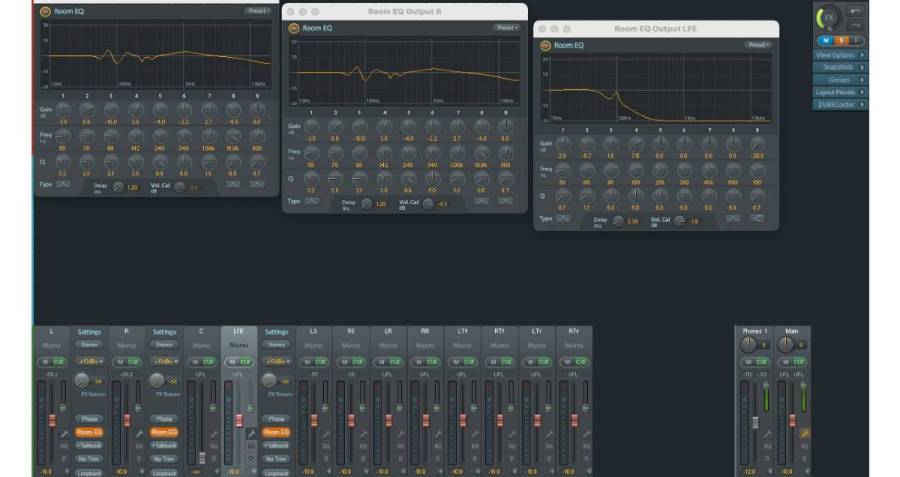The height and width of the screenshot is (477, 900).
Task: Click Vol. Cal knob in Room EQ Output LFE
Action: (680, 221)
